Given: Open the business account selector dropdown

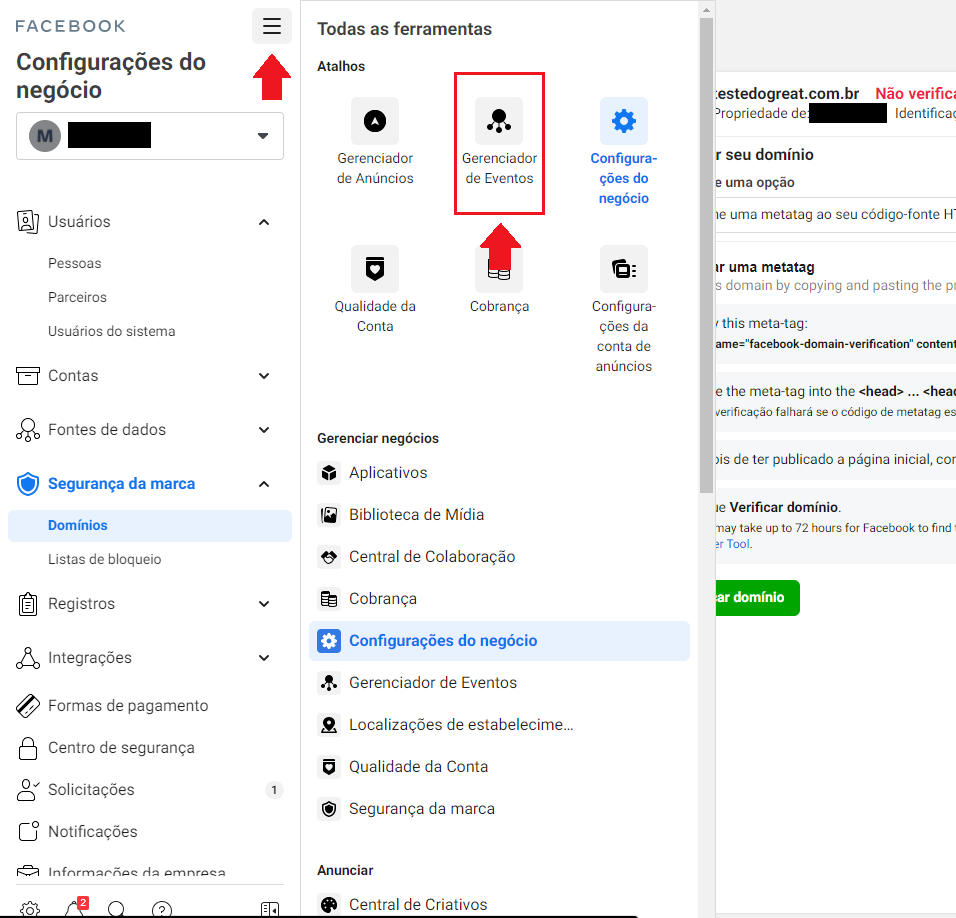Looking at the screenshot, I should [150, 136].
